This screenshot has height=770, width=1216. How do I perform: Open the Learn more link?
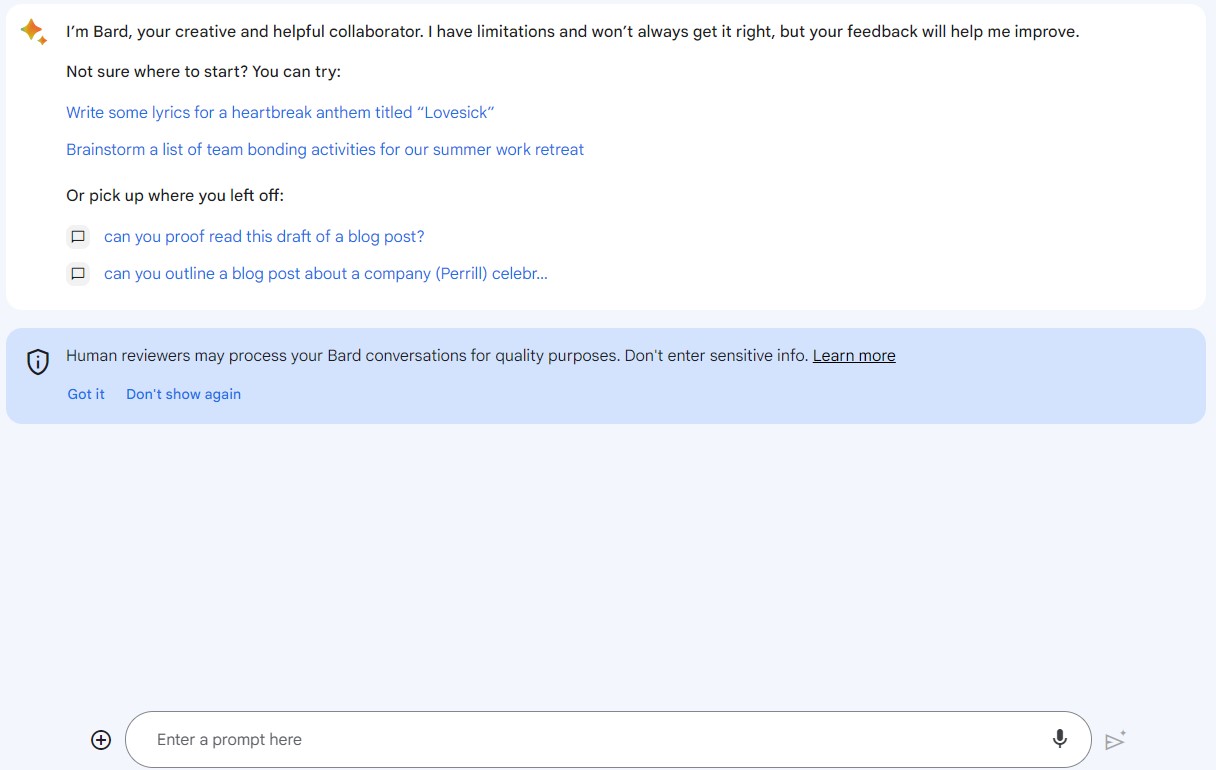tap(854, 356)
